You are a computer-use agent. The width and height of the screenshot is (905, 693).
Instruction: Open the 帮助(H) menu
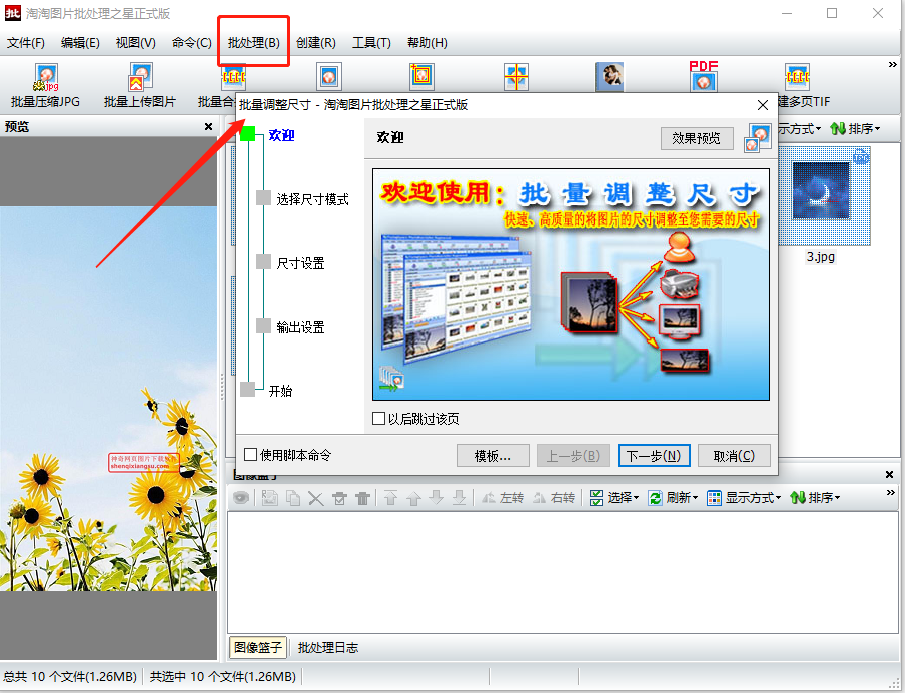pos(427,43)
